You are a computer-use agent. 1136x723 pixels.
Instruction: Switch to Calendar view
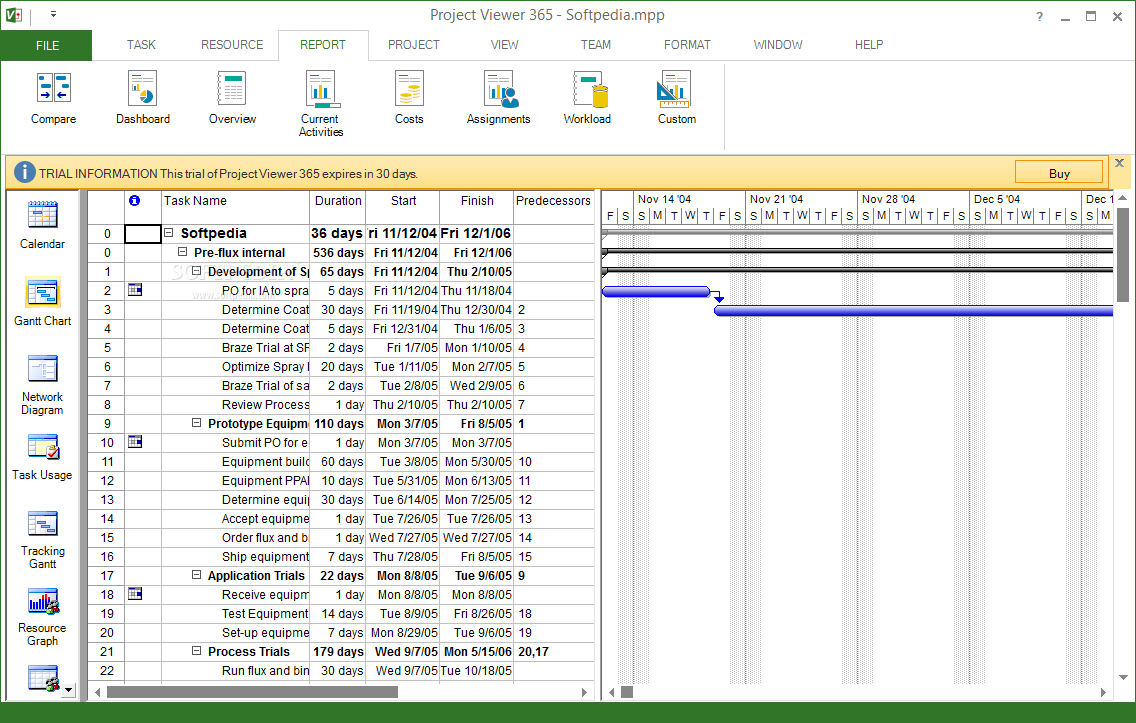pyautogui.click(x=43, y=225)
